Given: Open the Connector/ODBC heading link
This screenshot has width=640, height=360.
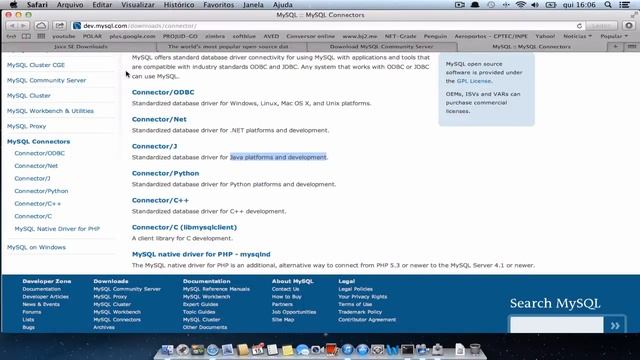Looking at the screenshot, I should 163,92.
